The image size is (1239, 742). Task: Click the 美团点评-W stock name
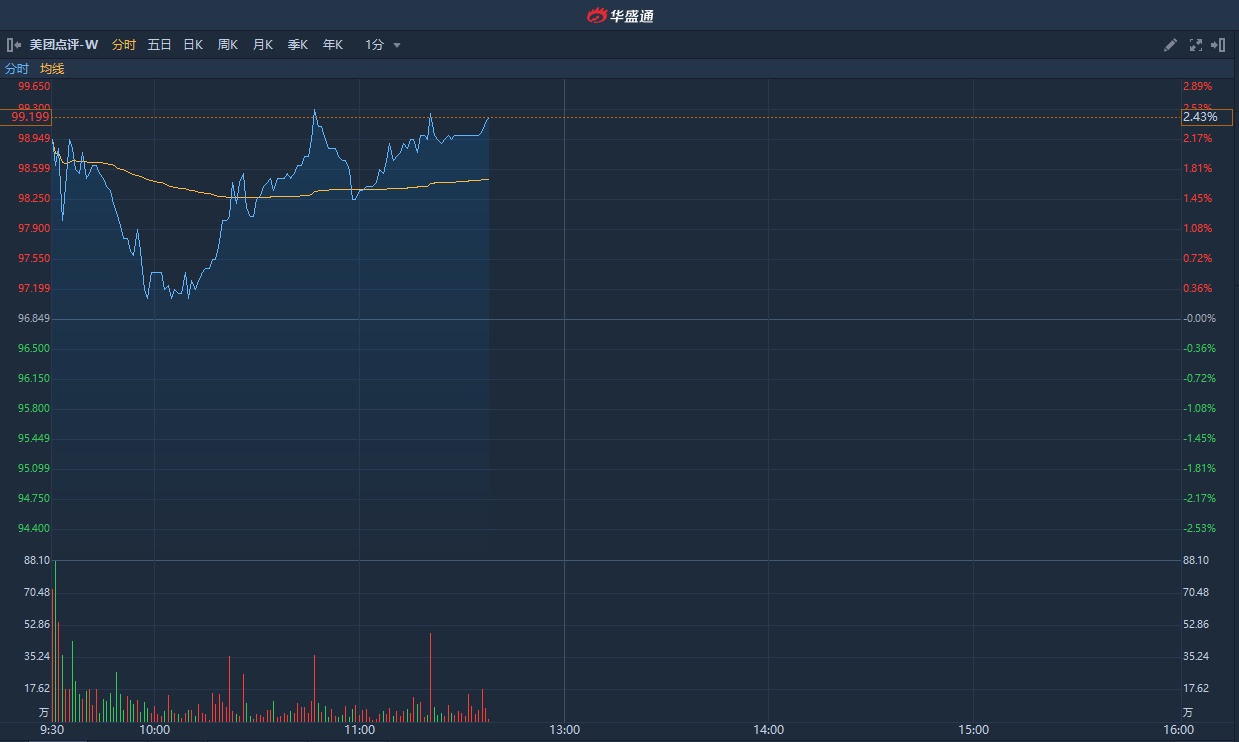[64, 45]
